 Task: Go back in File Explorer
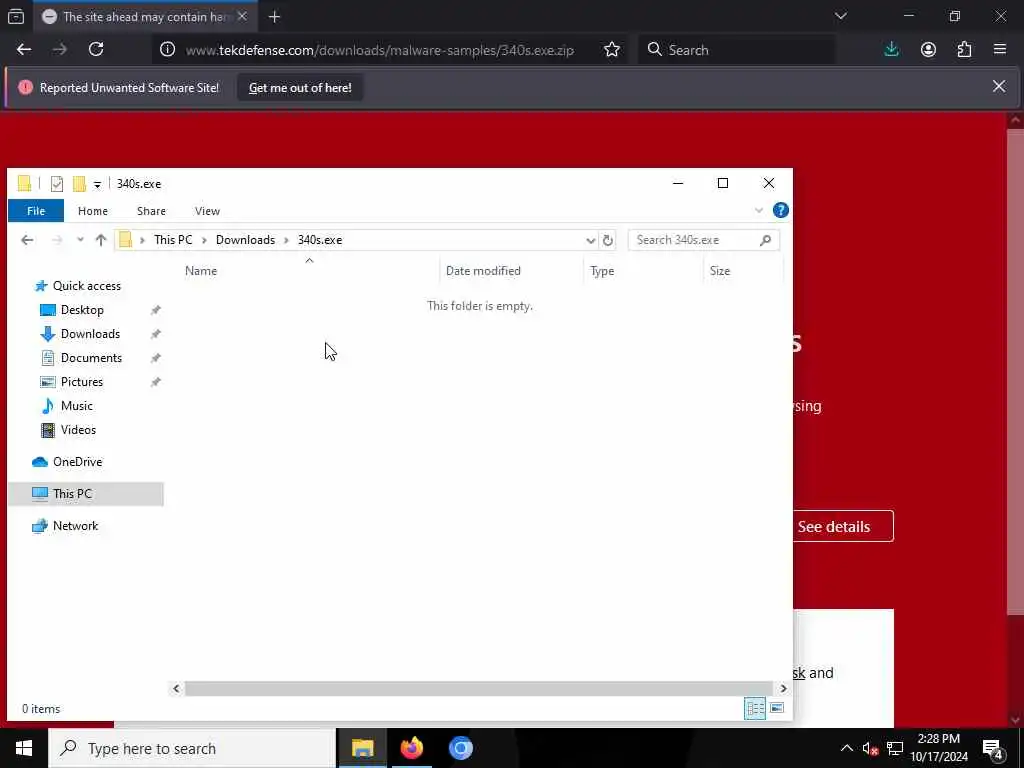27,240
